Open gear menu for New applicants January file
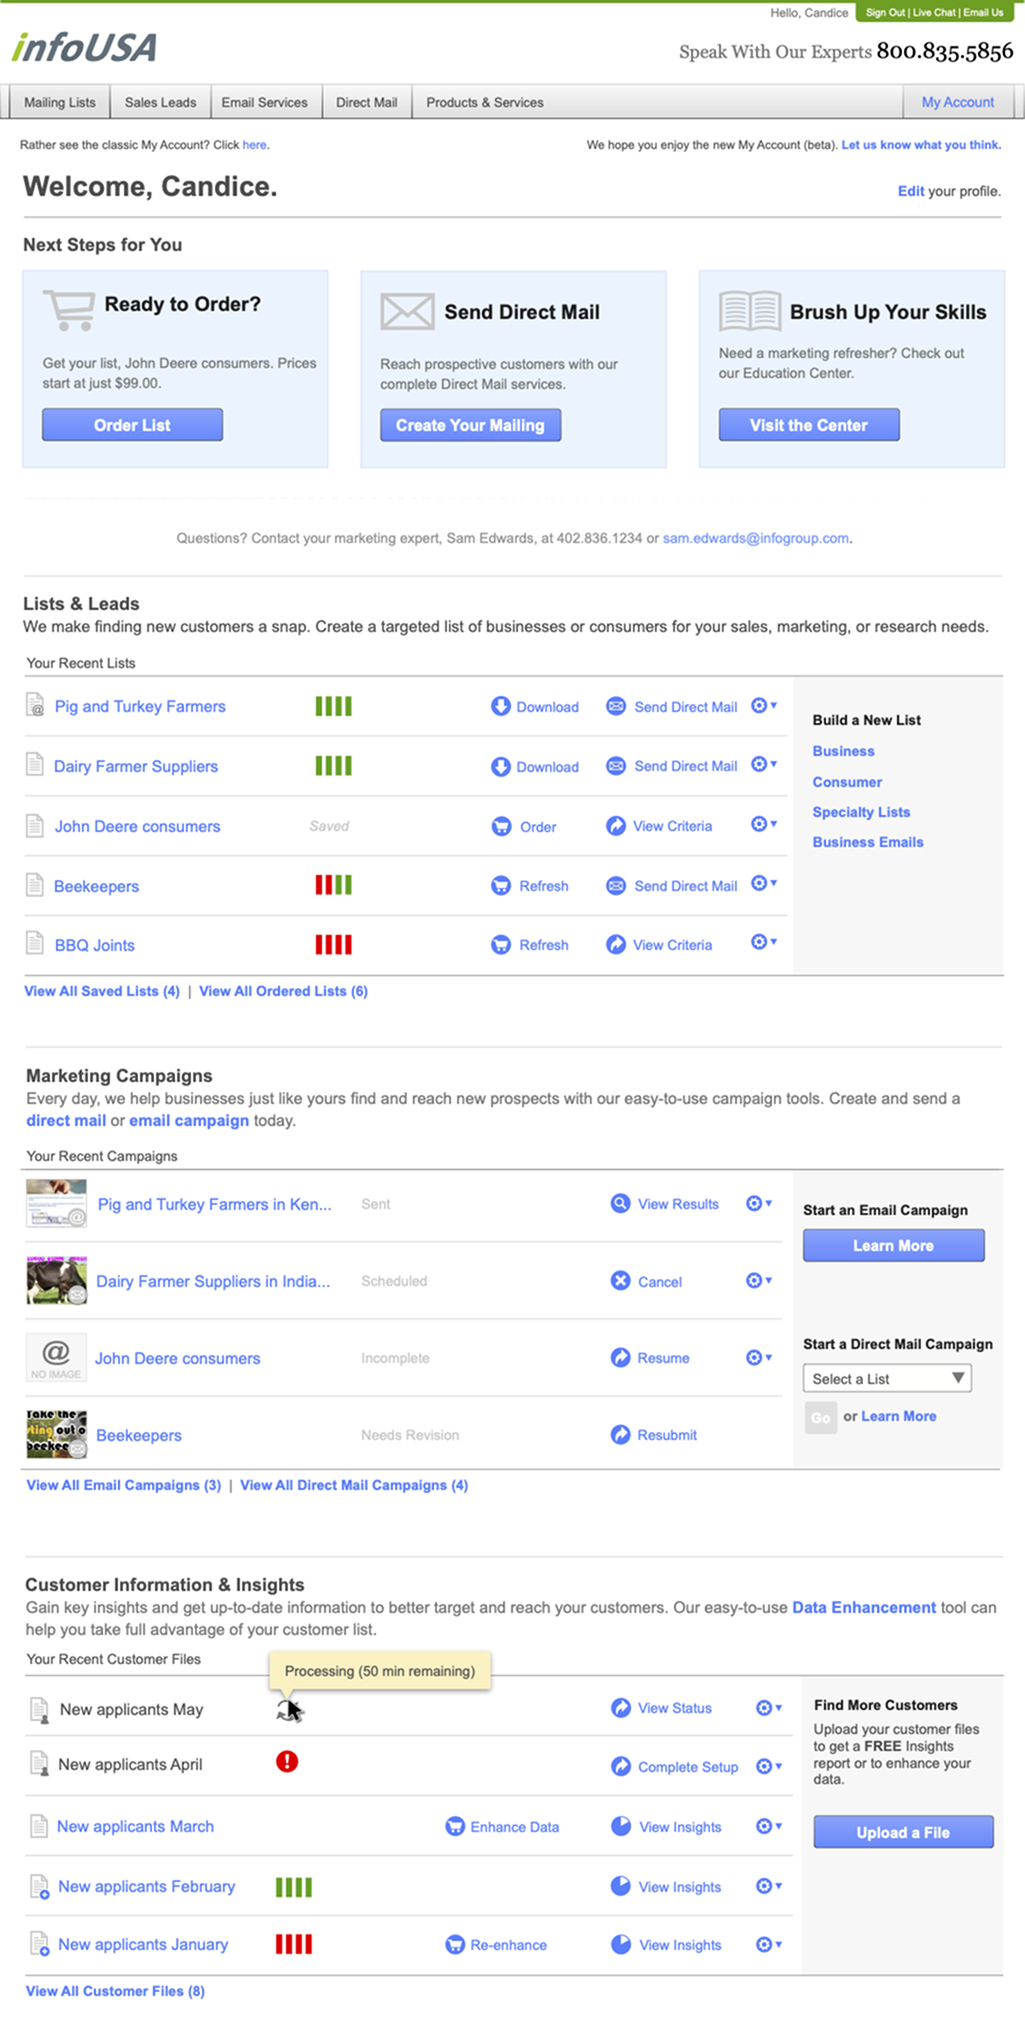This screenshot has width=1025, height=2041. [x=769, y=1944]
